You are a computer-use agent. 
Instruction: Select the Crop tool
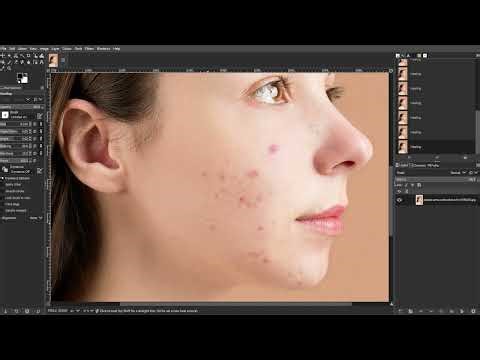29,56
